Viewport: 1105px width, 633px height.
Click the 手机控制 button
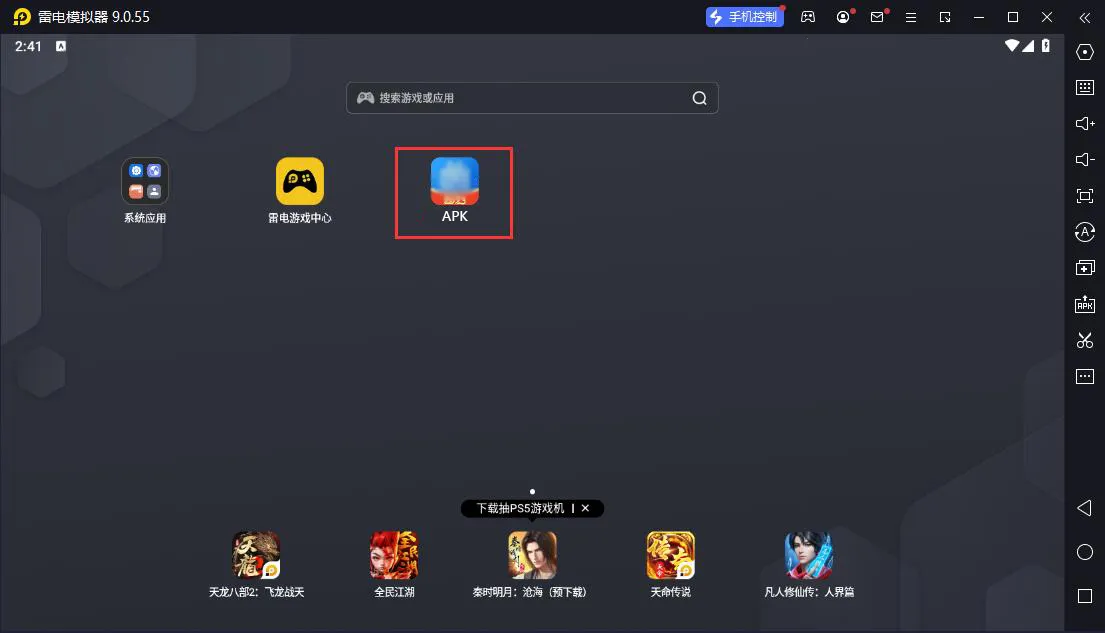click(x=745, y=17)
